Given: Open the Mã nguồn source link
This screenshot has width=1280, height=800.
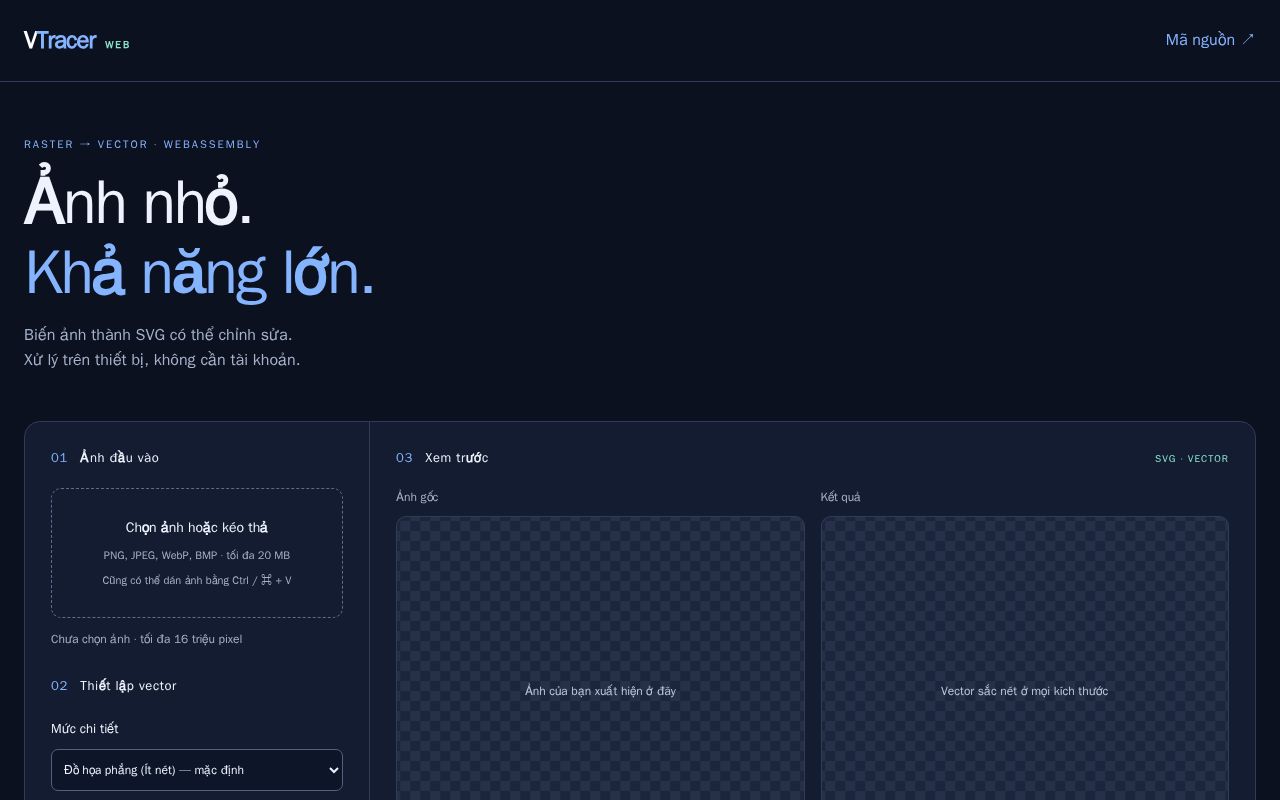Looking at the screenshot, I should coord(1210,40).
